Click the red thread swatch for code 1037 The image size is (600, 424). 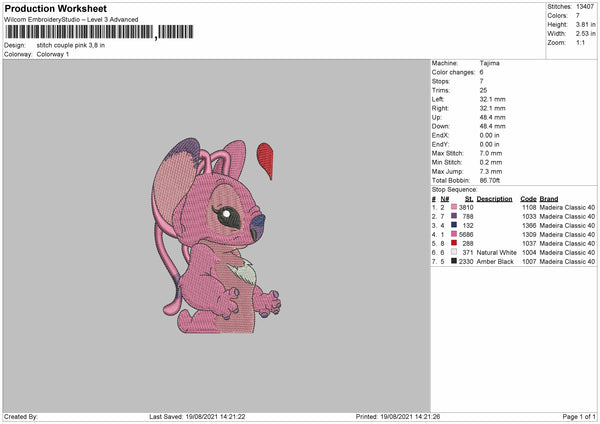coord(454,243)
